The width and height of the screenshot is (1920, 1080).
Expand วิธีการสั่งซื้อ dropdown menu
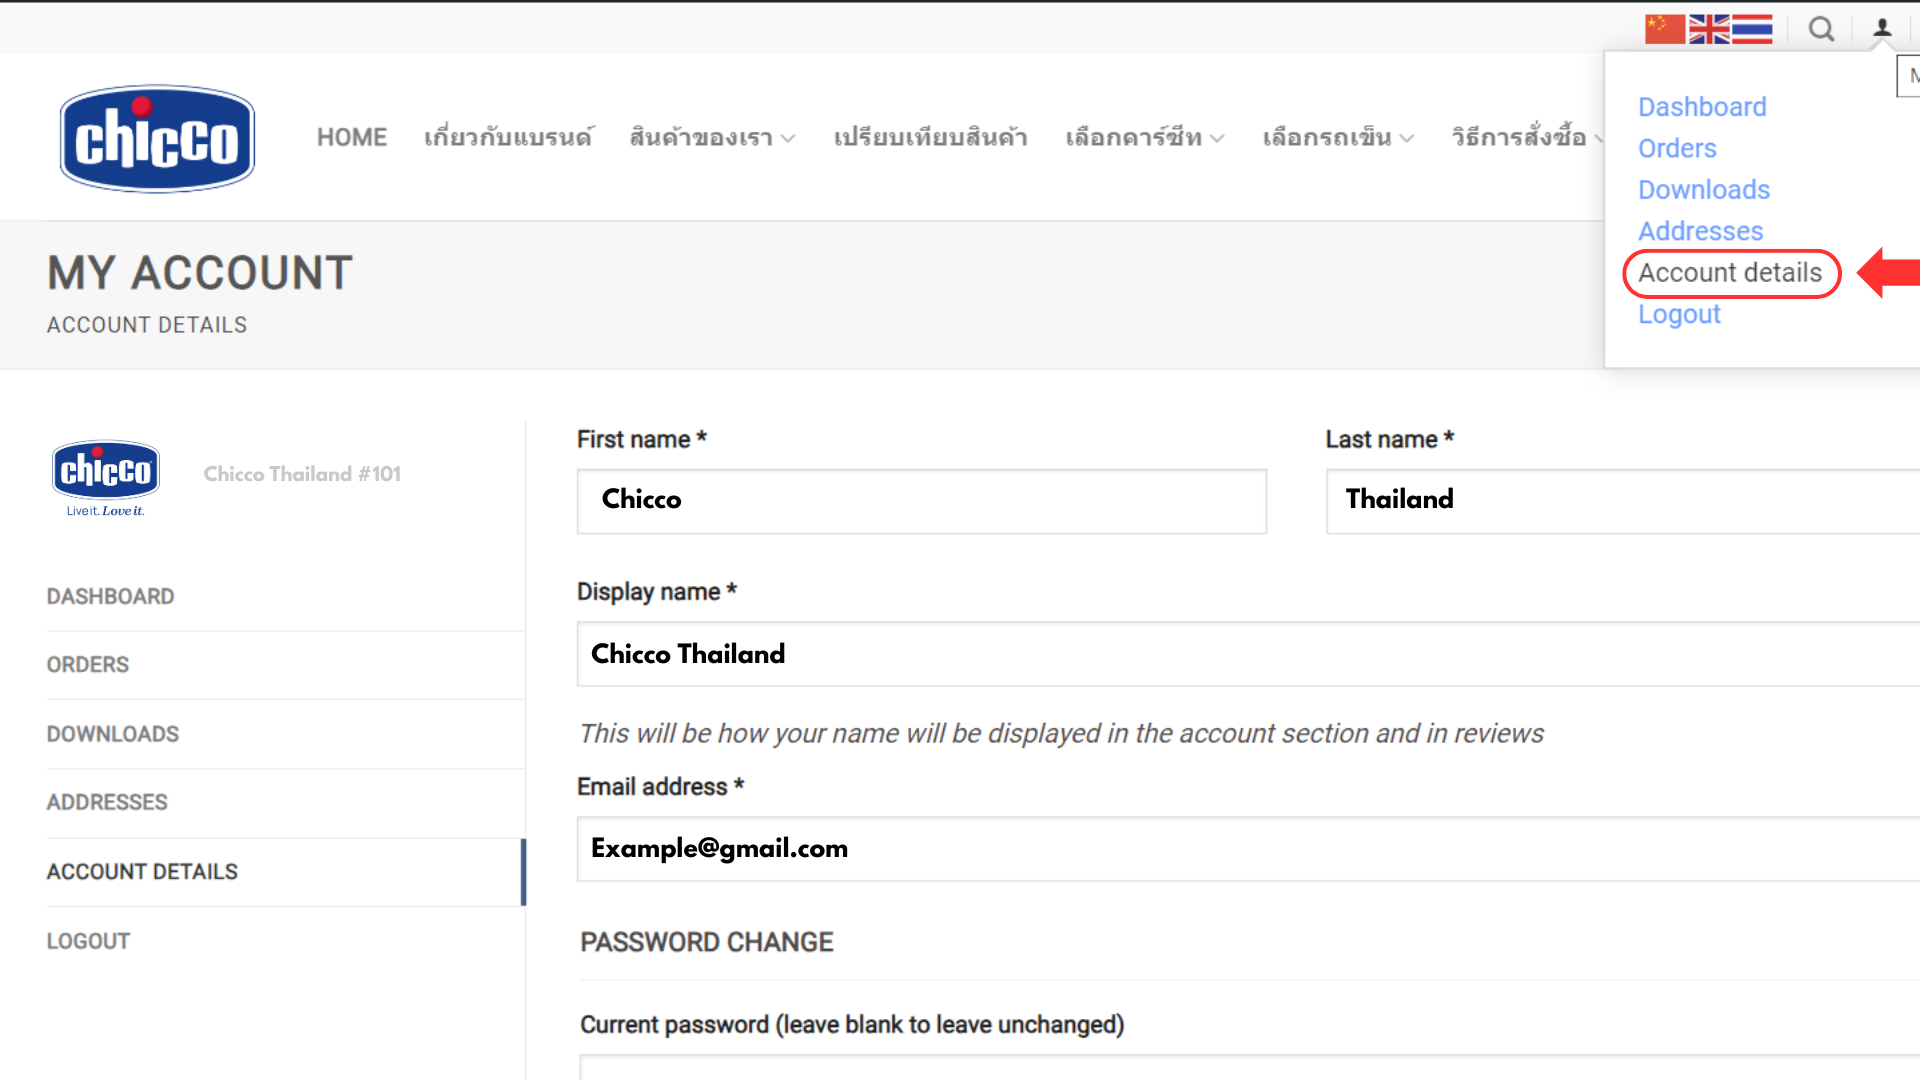[1527, 137]
